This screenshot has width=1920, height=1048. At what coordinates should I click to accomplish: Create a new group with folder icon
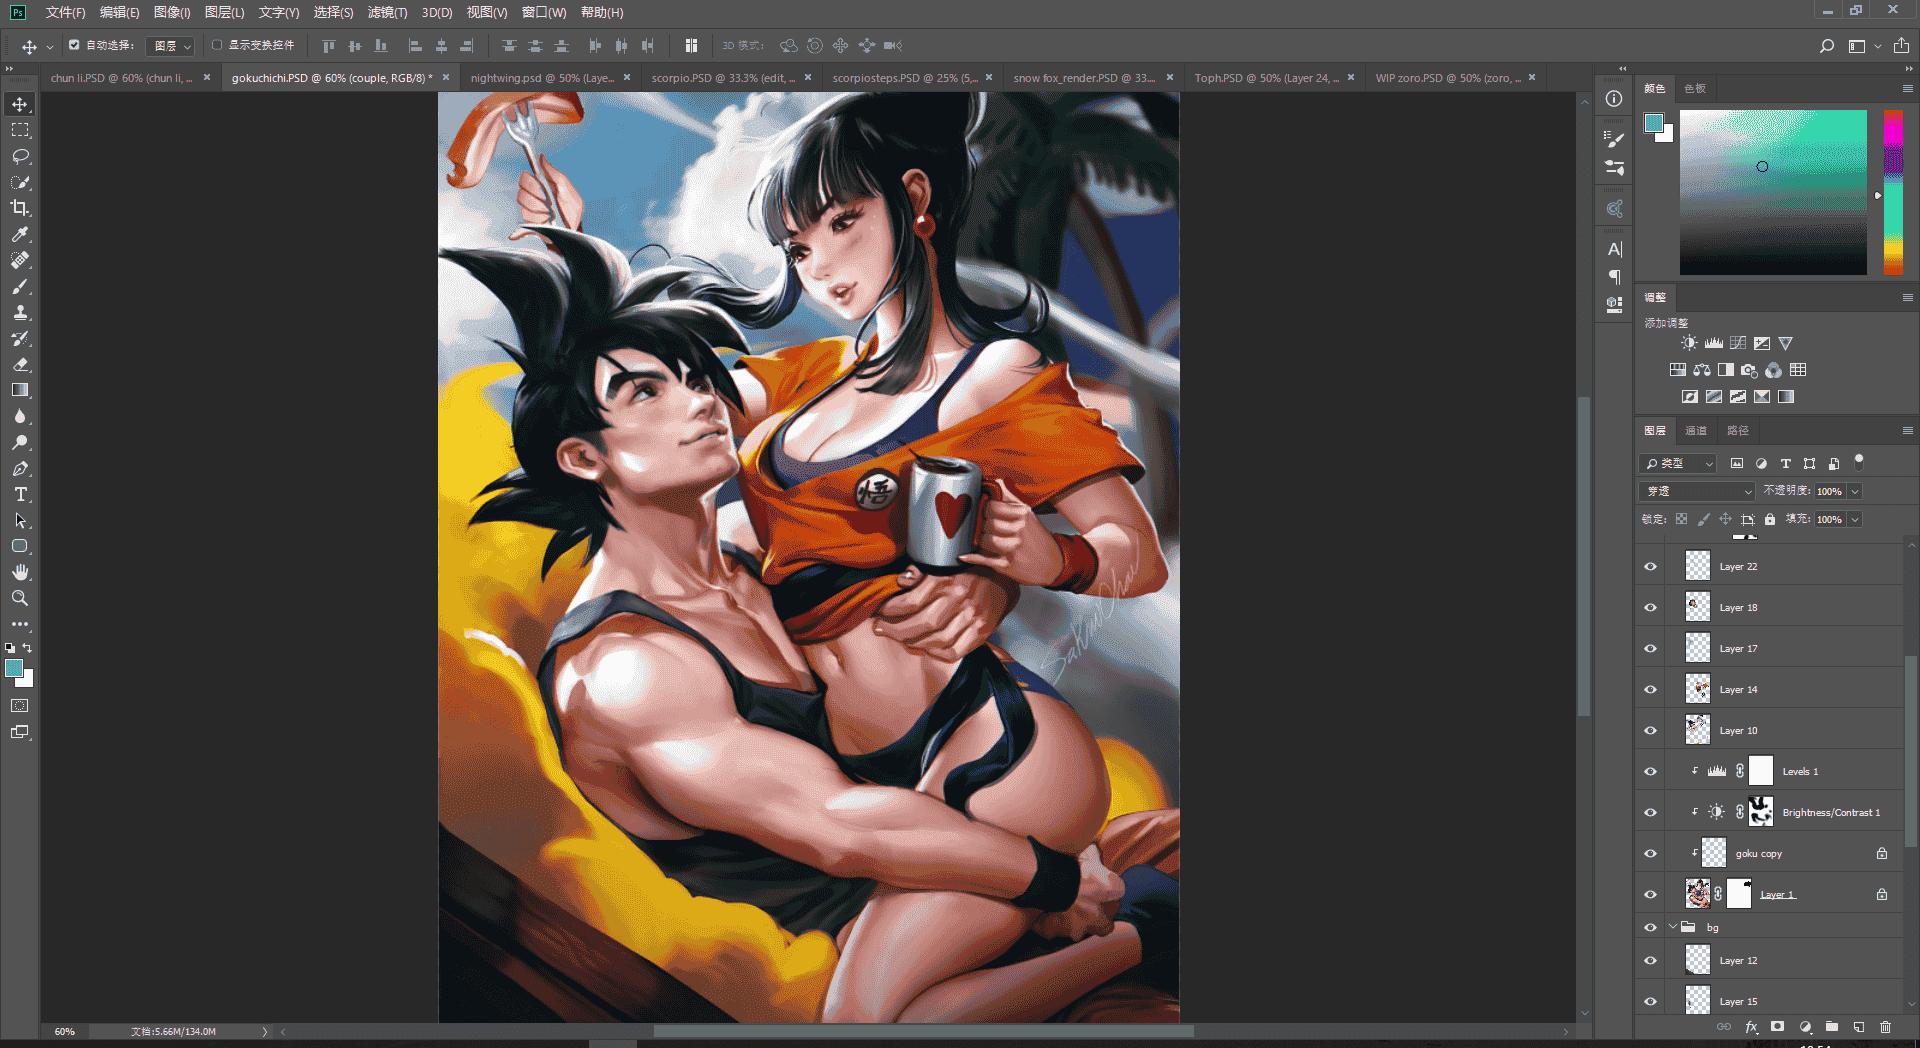[x=1832, y=1027]
